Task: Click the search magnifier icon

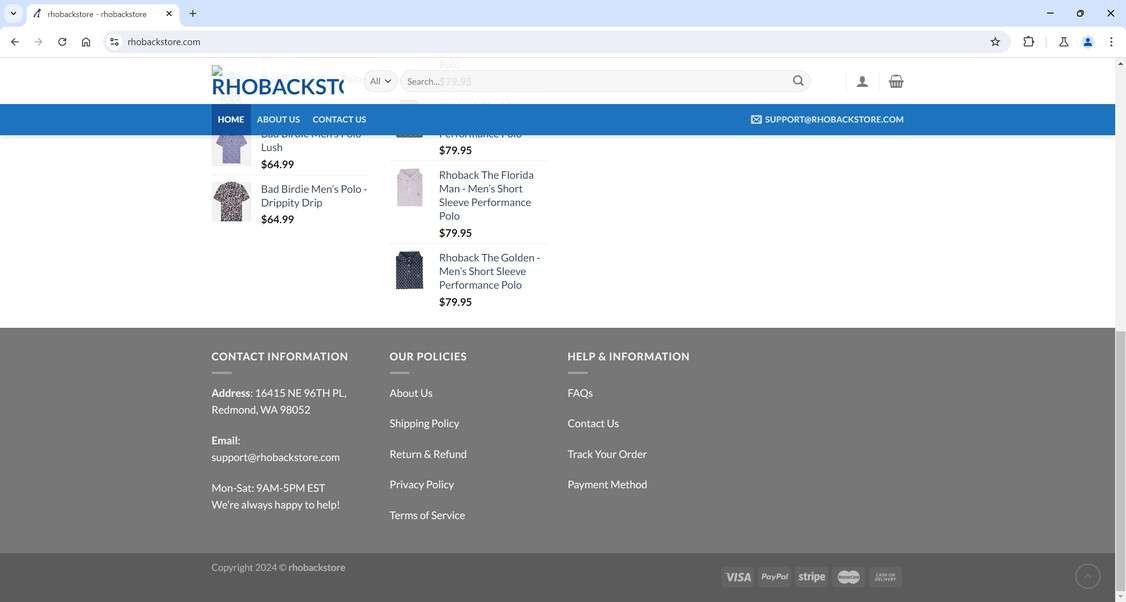Action: click(798, 81)
